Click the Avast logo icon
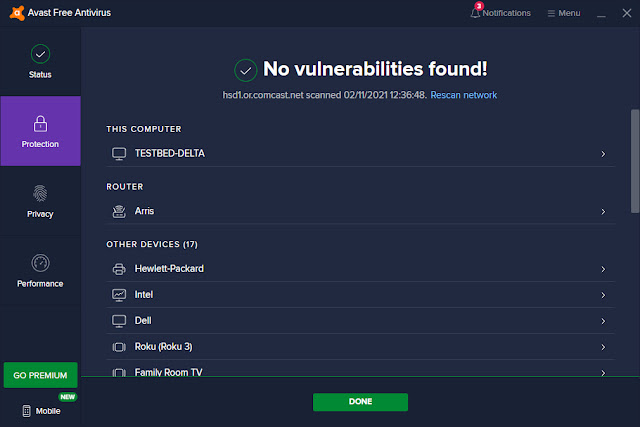 coord(17,13)
